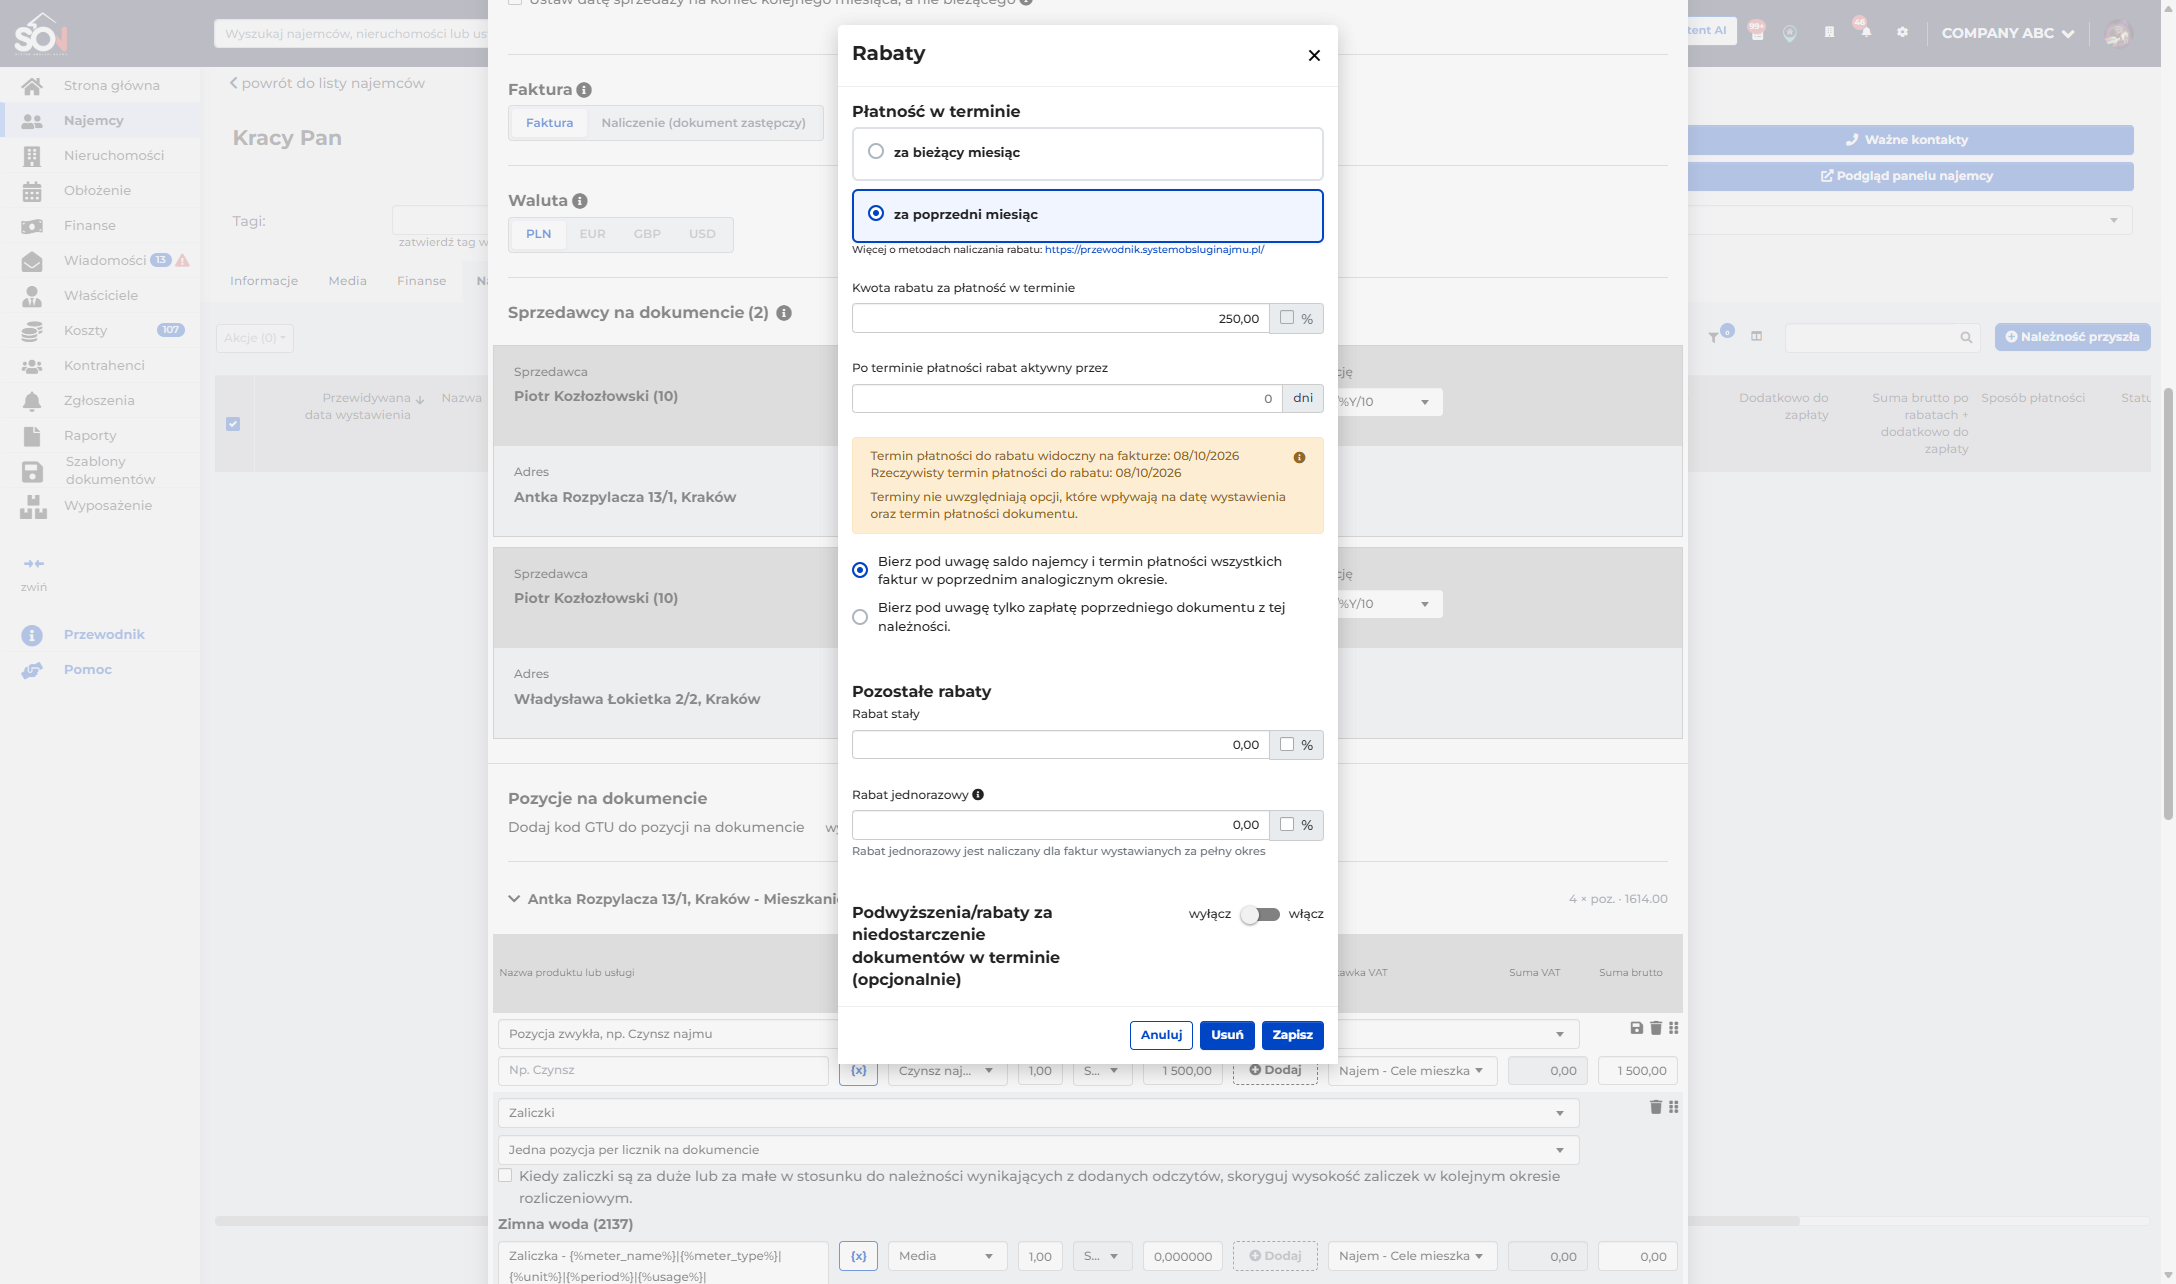The image size is (2176, 1284).
Task: Click info icon beside Sprzedawcy na dokumencie
Action: coord(784,313)
